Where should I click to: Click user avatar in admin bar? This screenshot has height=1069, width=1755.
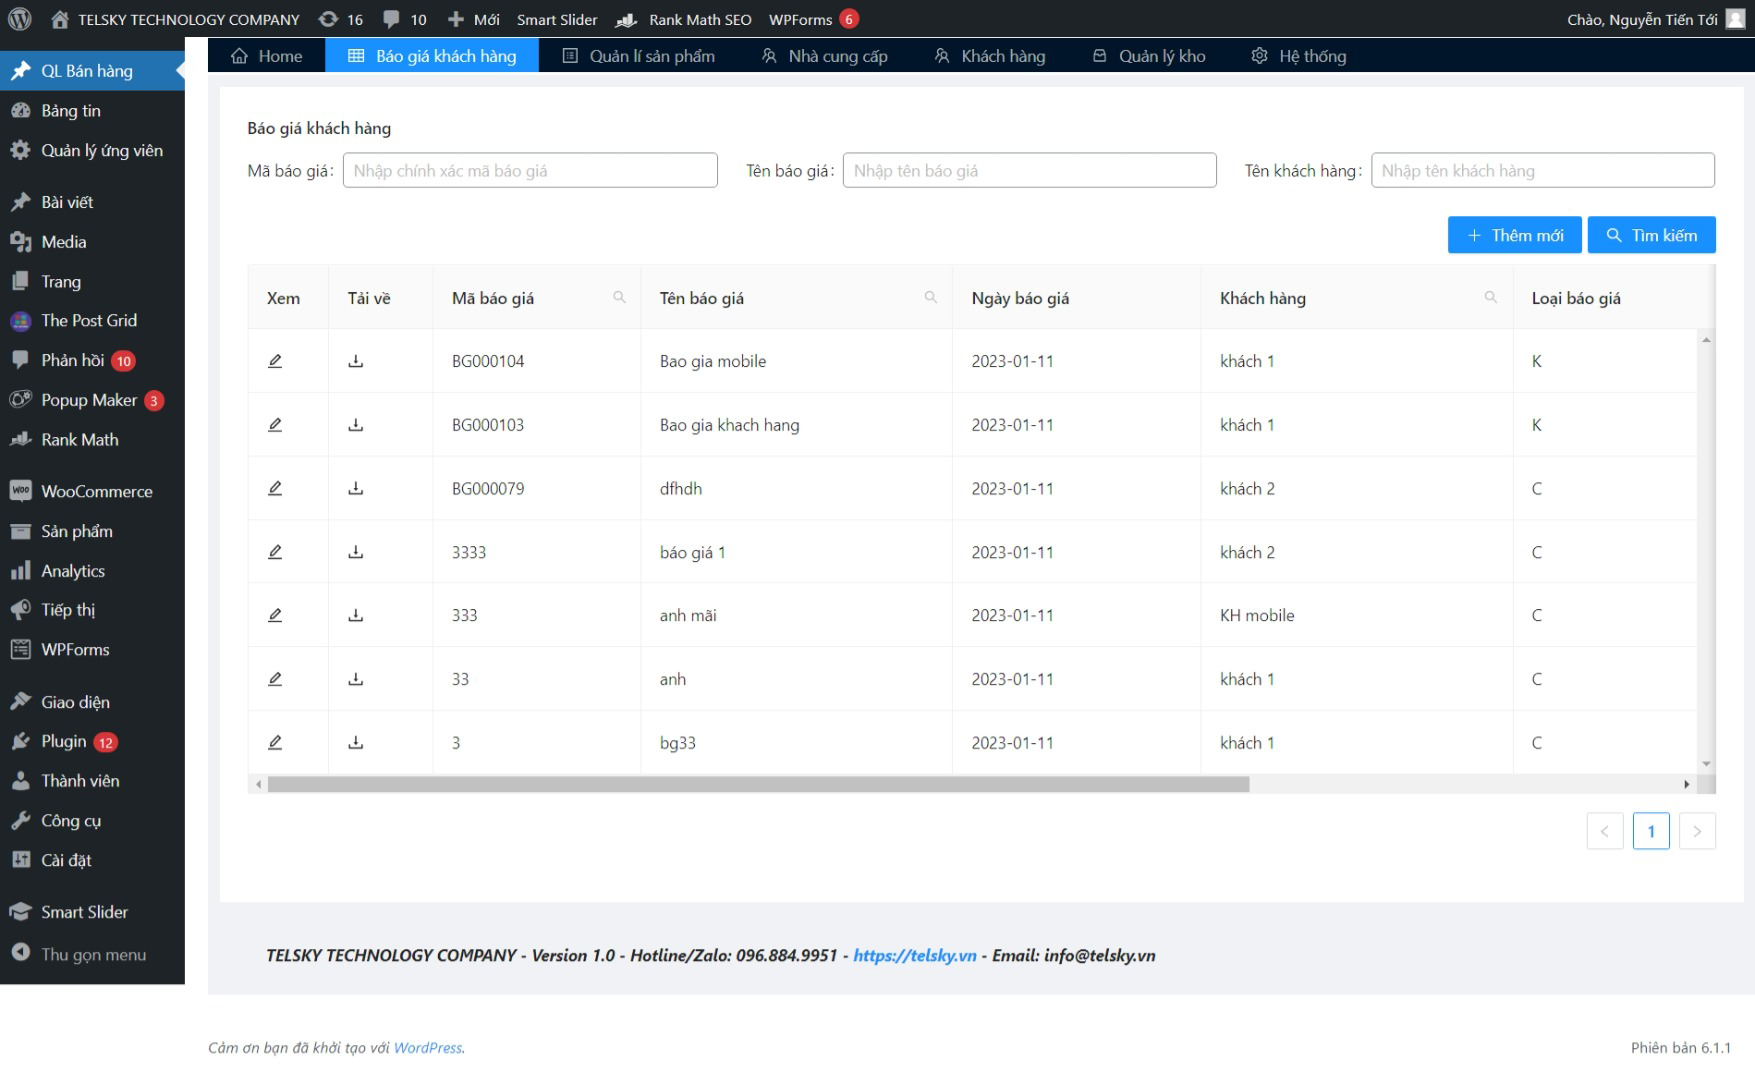(x=1735, y=19)
